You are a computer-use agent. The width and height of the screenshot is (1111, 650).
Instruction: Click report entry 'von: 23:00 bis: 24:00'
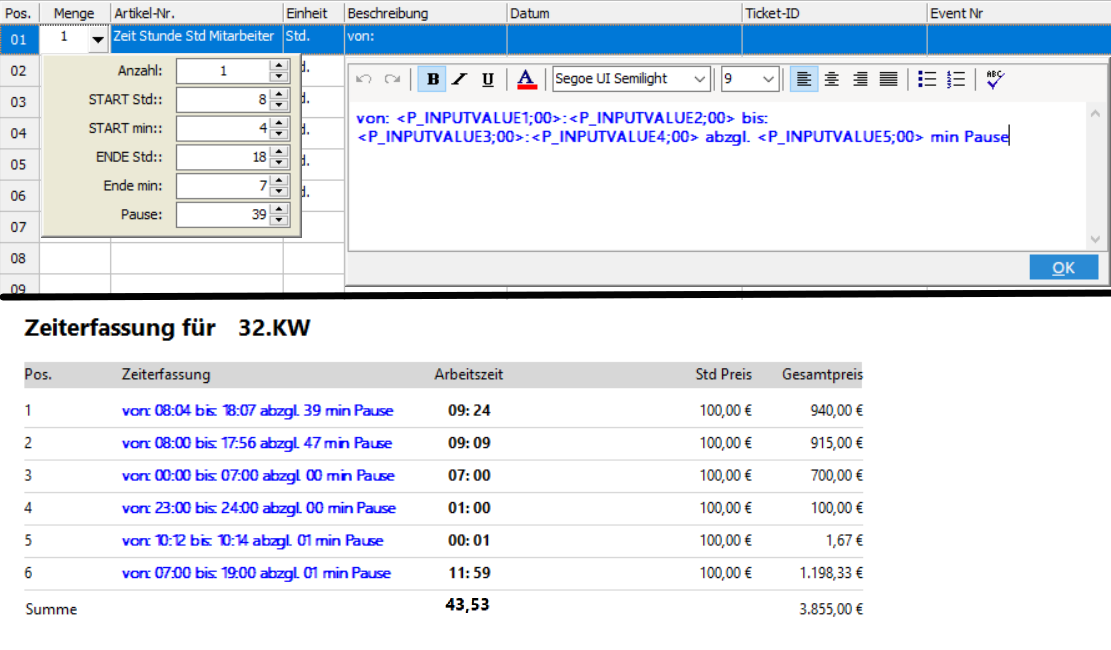[x=259, y=508]
